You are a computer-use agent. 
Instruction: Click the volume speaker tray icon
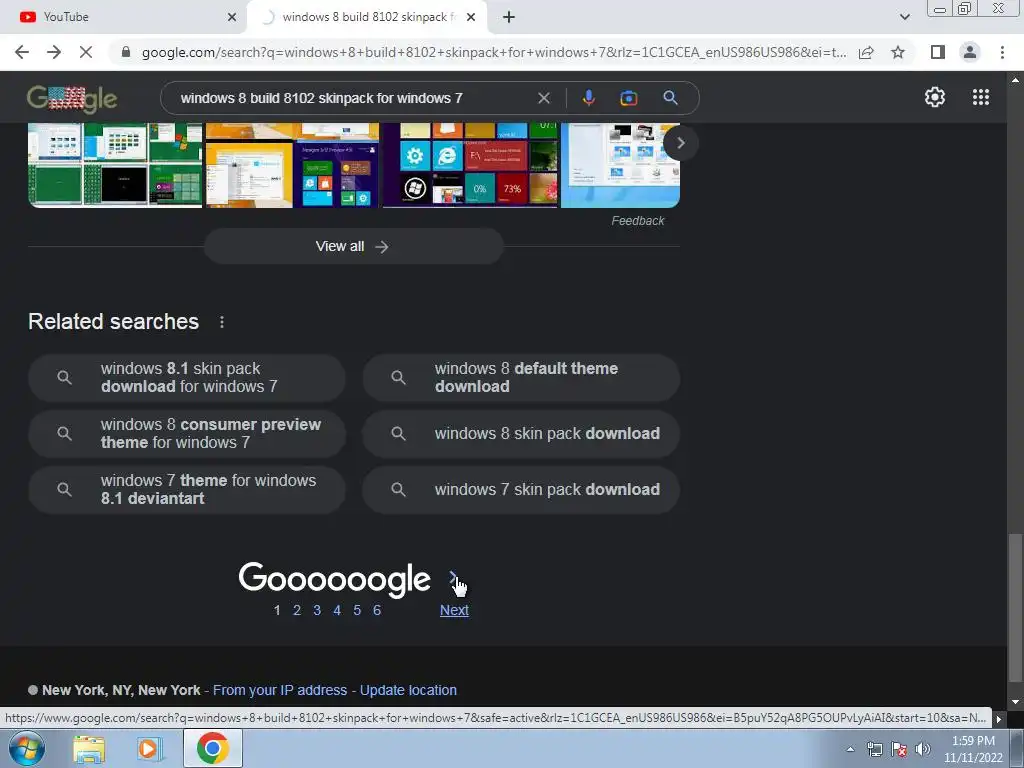[922, 749]
